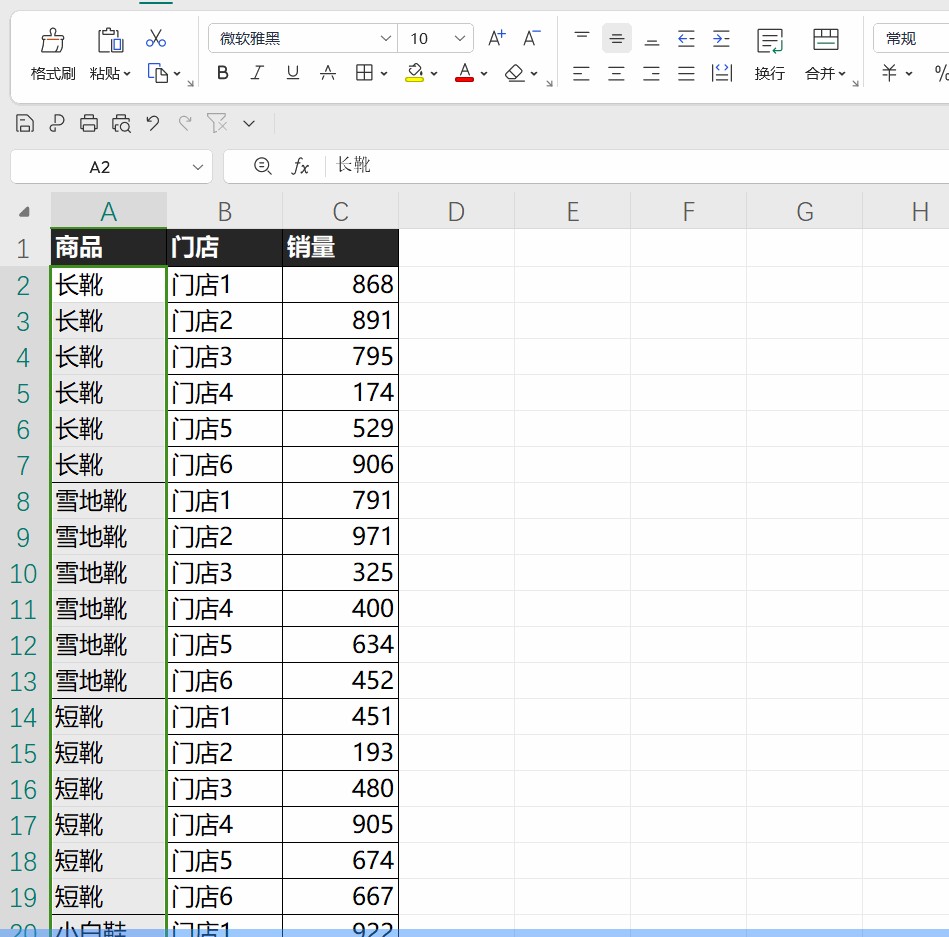Click the Wrap Text (换行) button

770,54
